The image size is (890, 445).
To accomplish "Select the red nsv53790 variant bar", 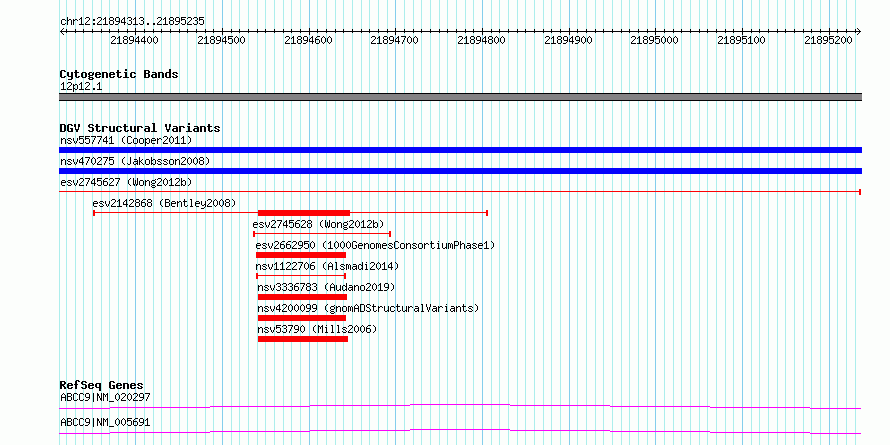I will (x=303, y=339).
